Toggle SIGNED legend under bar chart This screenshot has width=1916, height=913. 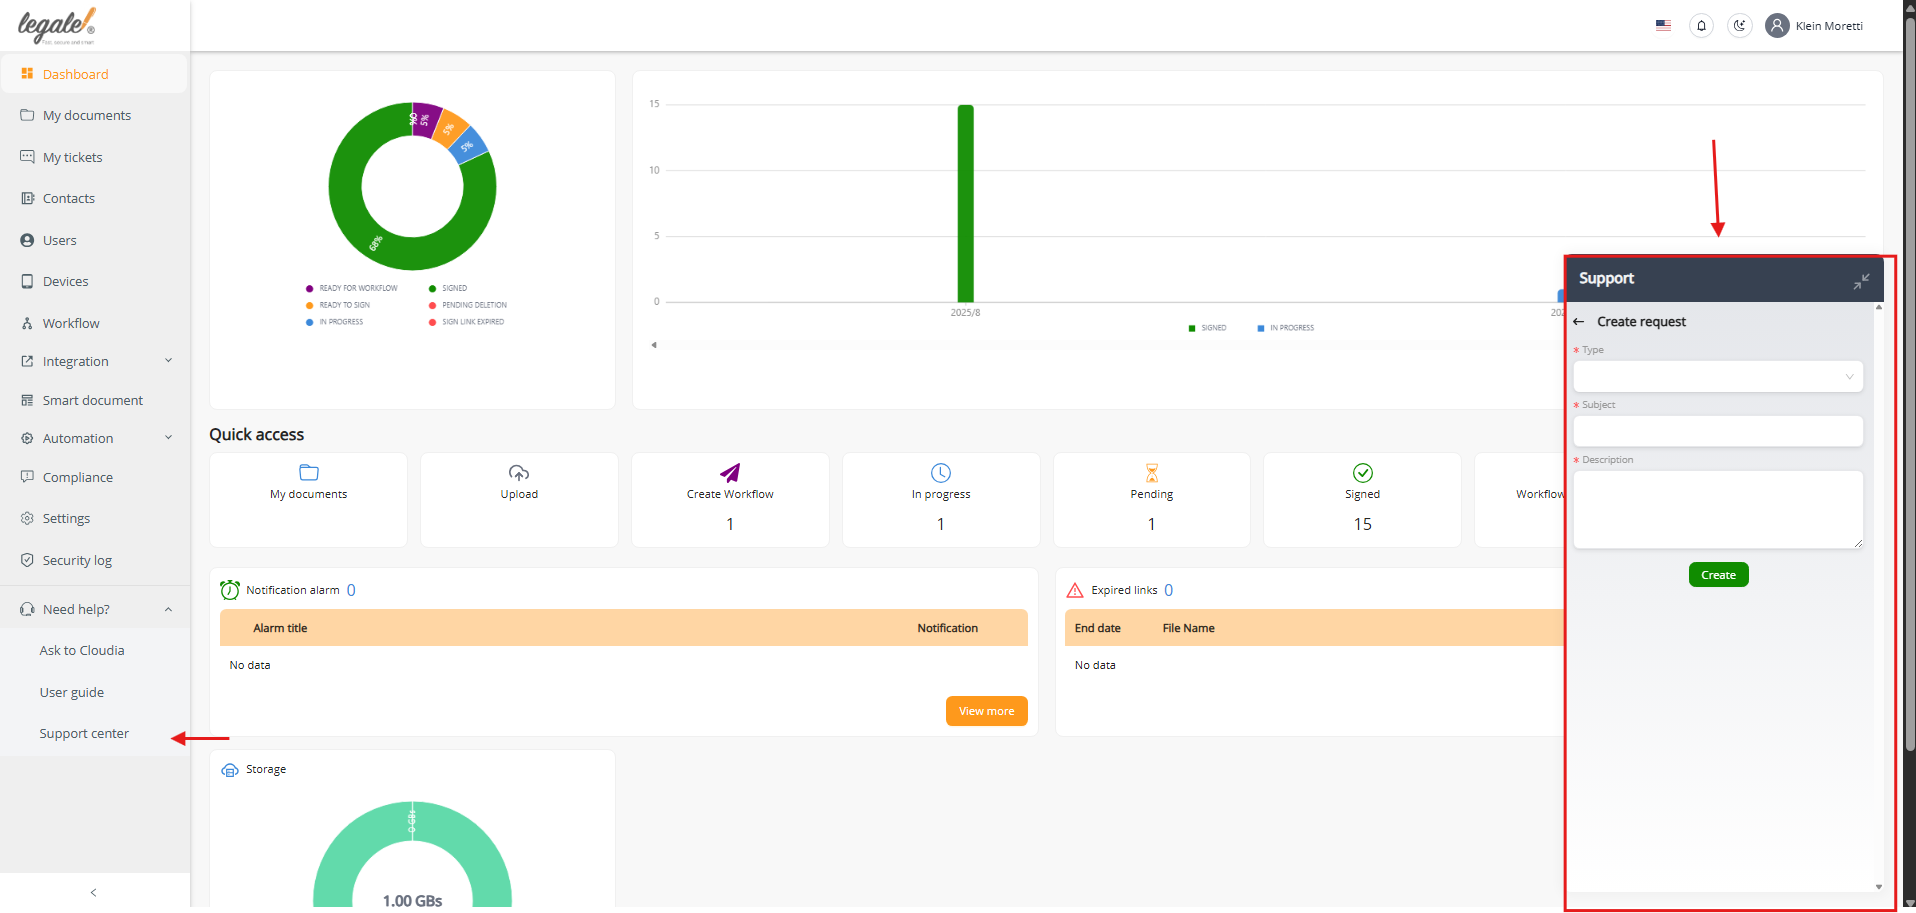1208,328
